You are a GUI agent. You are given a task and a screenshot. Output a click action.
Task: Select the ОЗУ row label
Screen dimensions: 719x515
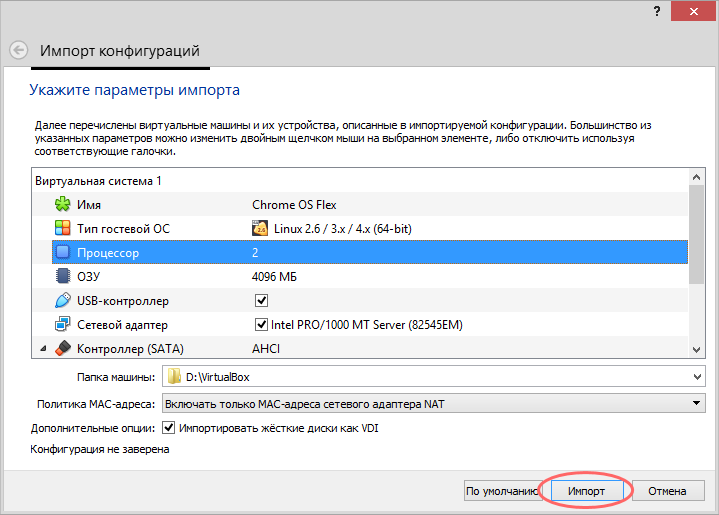(88, 277)
